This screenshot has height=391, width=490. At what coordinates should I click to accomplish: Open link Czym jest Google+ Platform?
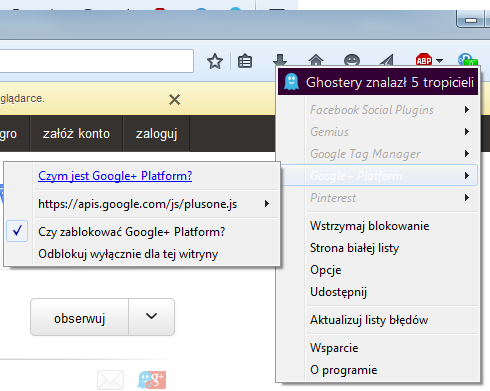(x=115, y=176)
